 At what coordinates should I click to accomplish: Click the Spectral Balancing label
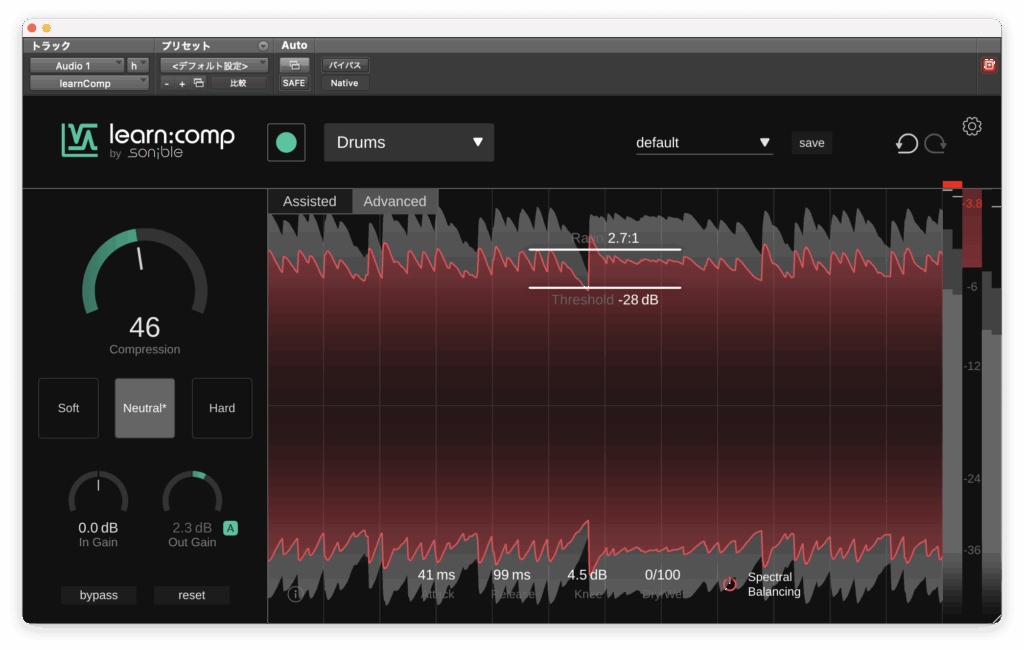tap(774, 584)
